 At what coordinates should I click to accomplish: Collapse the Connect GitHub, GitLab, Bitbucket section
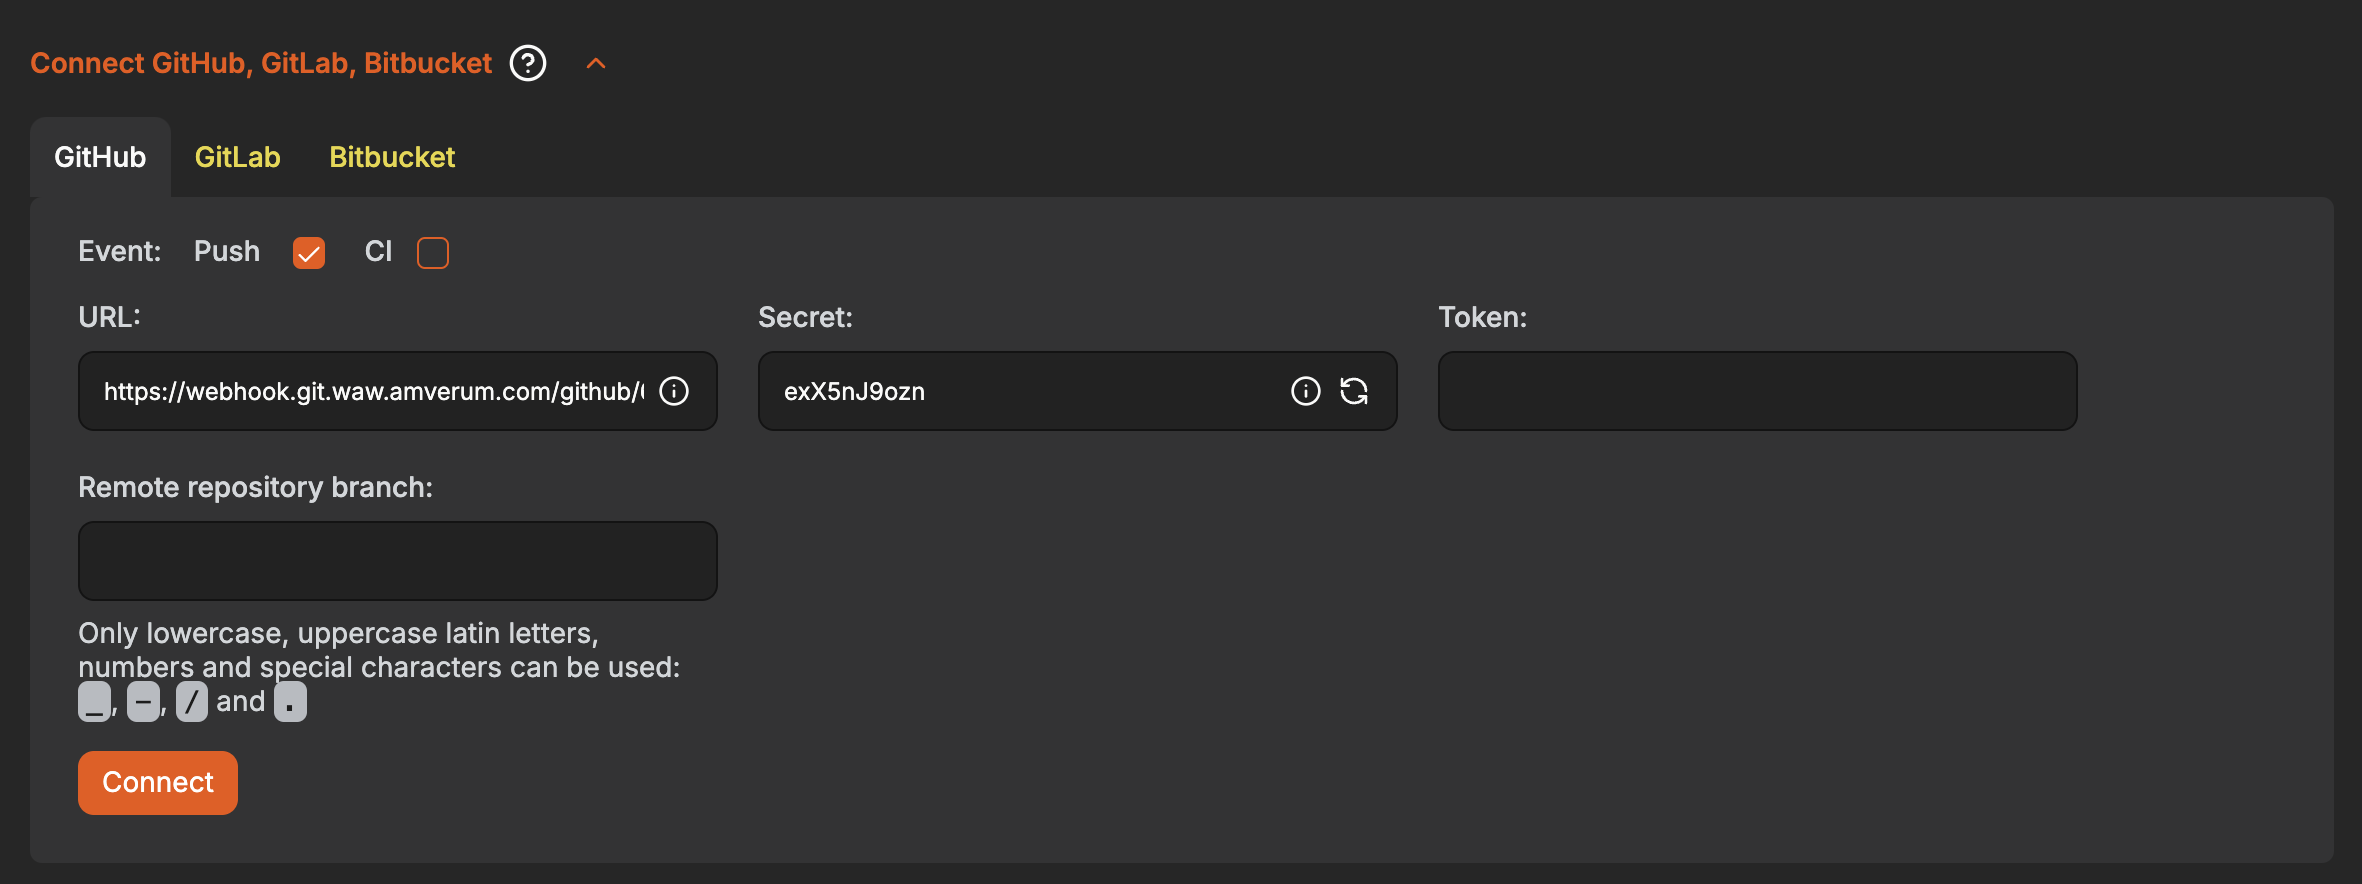(x=596, y=63)
